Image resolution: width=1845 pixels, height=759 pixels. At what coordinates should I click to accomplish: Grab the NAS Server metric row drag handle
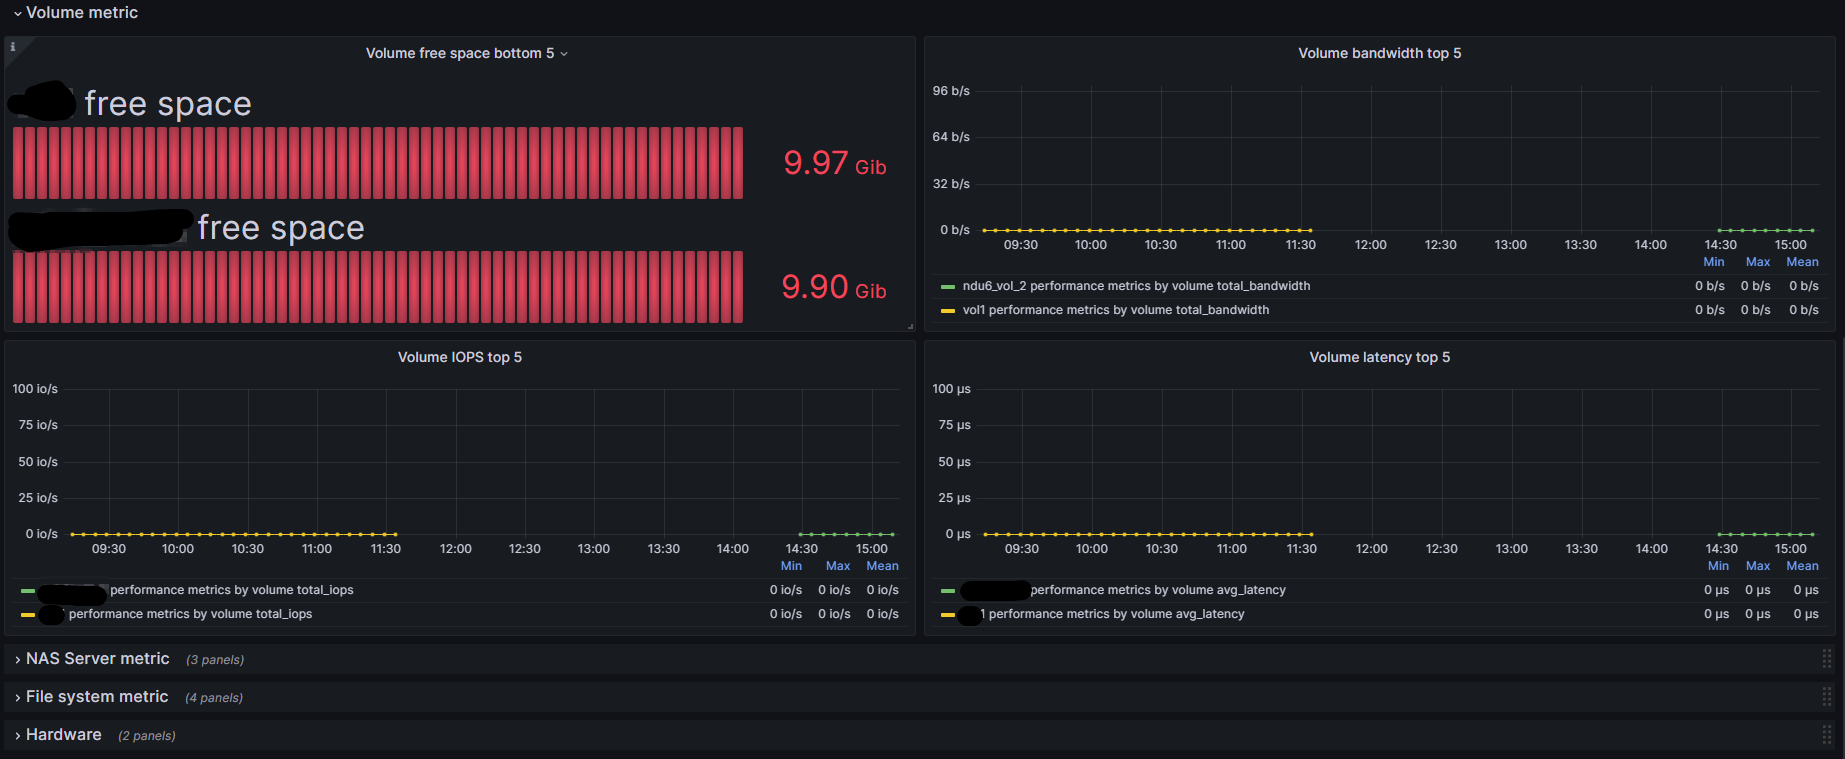pyautogui.click(x=1827, y=659)
